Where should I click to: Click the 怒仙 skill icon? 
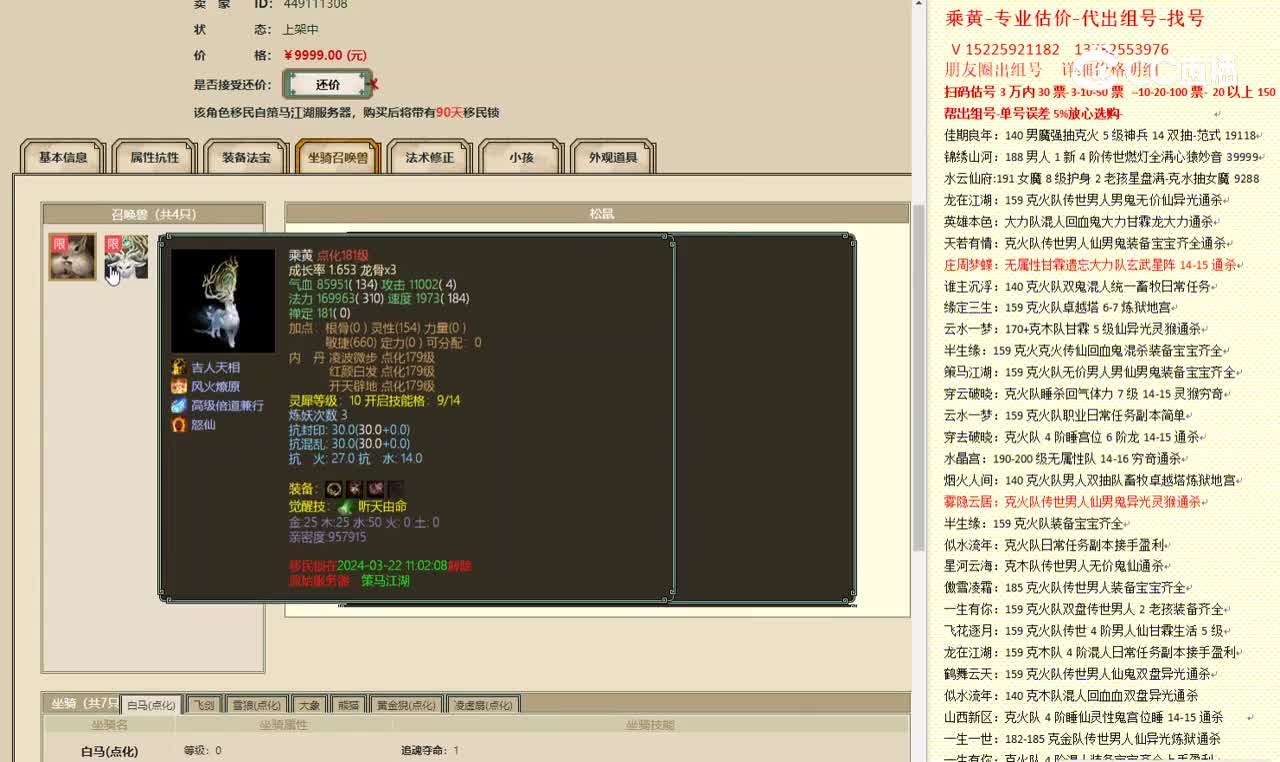179,424
